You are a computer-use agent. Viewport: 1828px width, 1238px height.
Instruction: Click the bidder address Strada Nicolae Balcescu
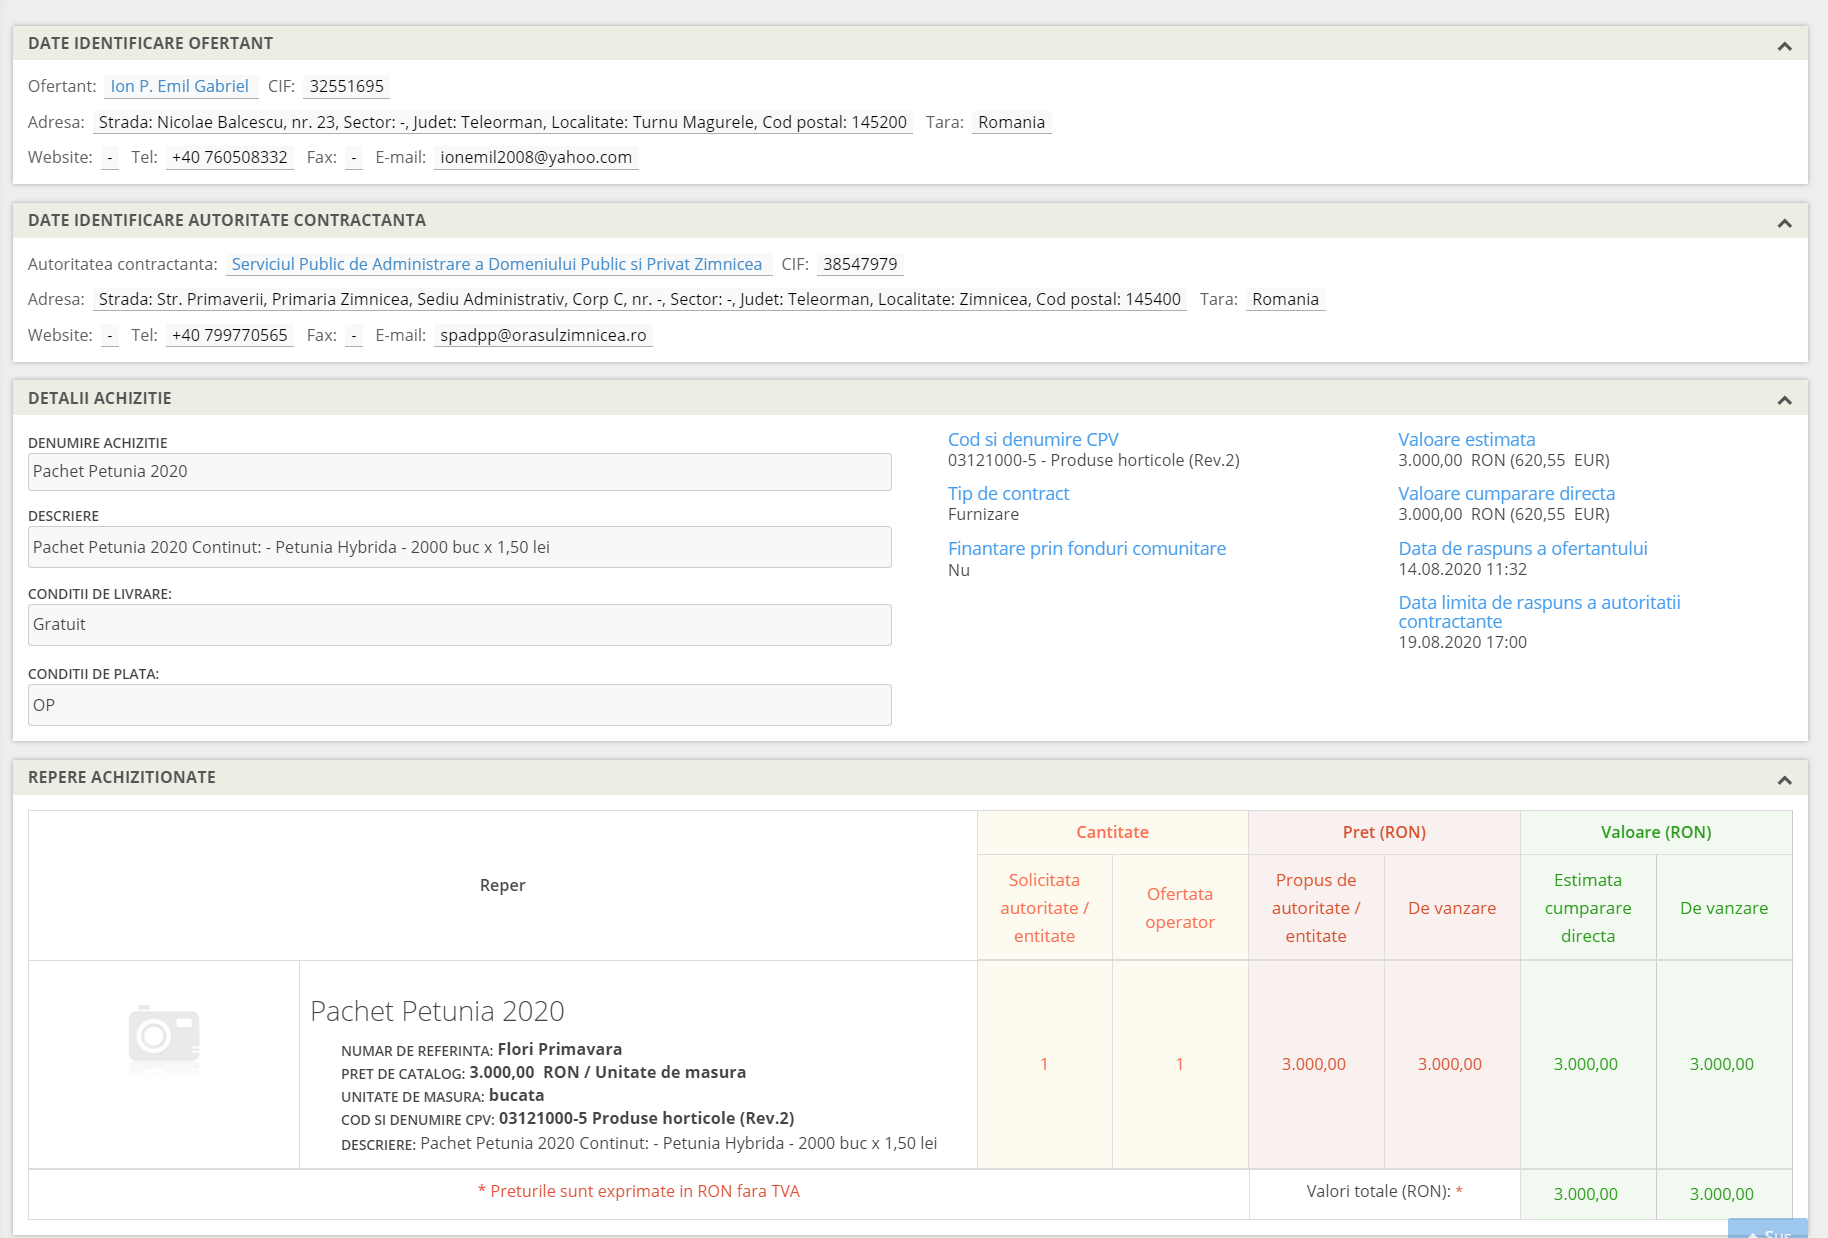pos(502,122)
